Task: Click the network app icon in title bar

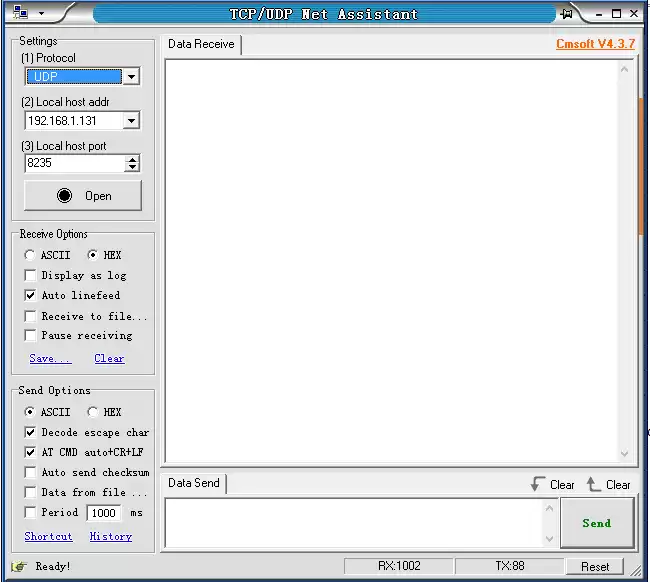Action: coord(20,13)
